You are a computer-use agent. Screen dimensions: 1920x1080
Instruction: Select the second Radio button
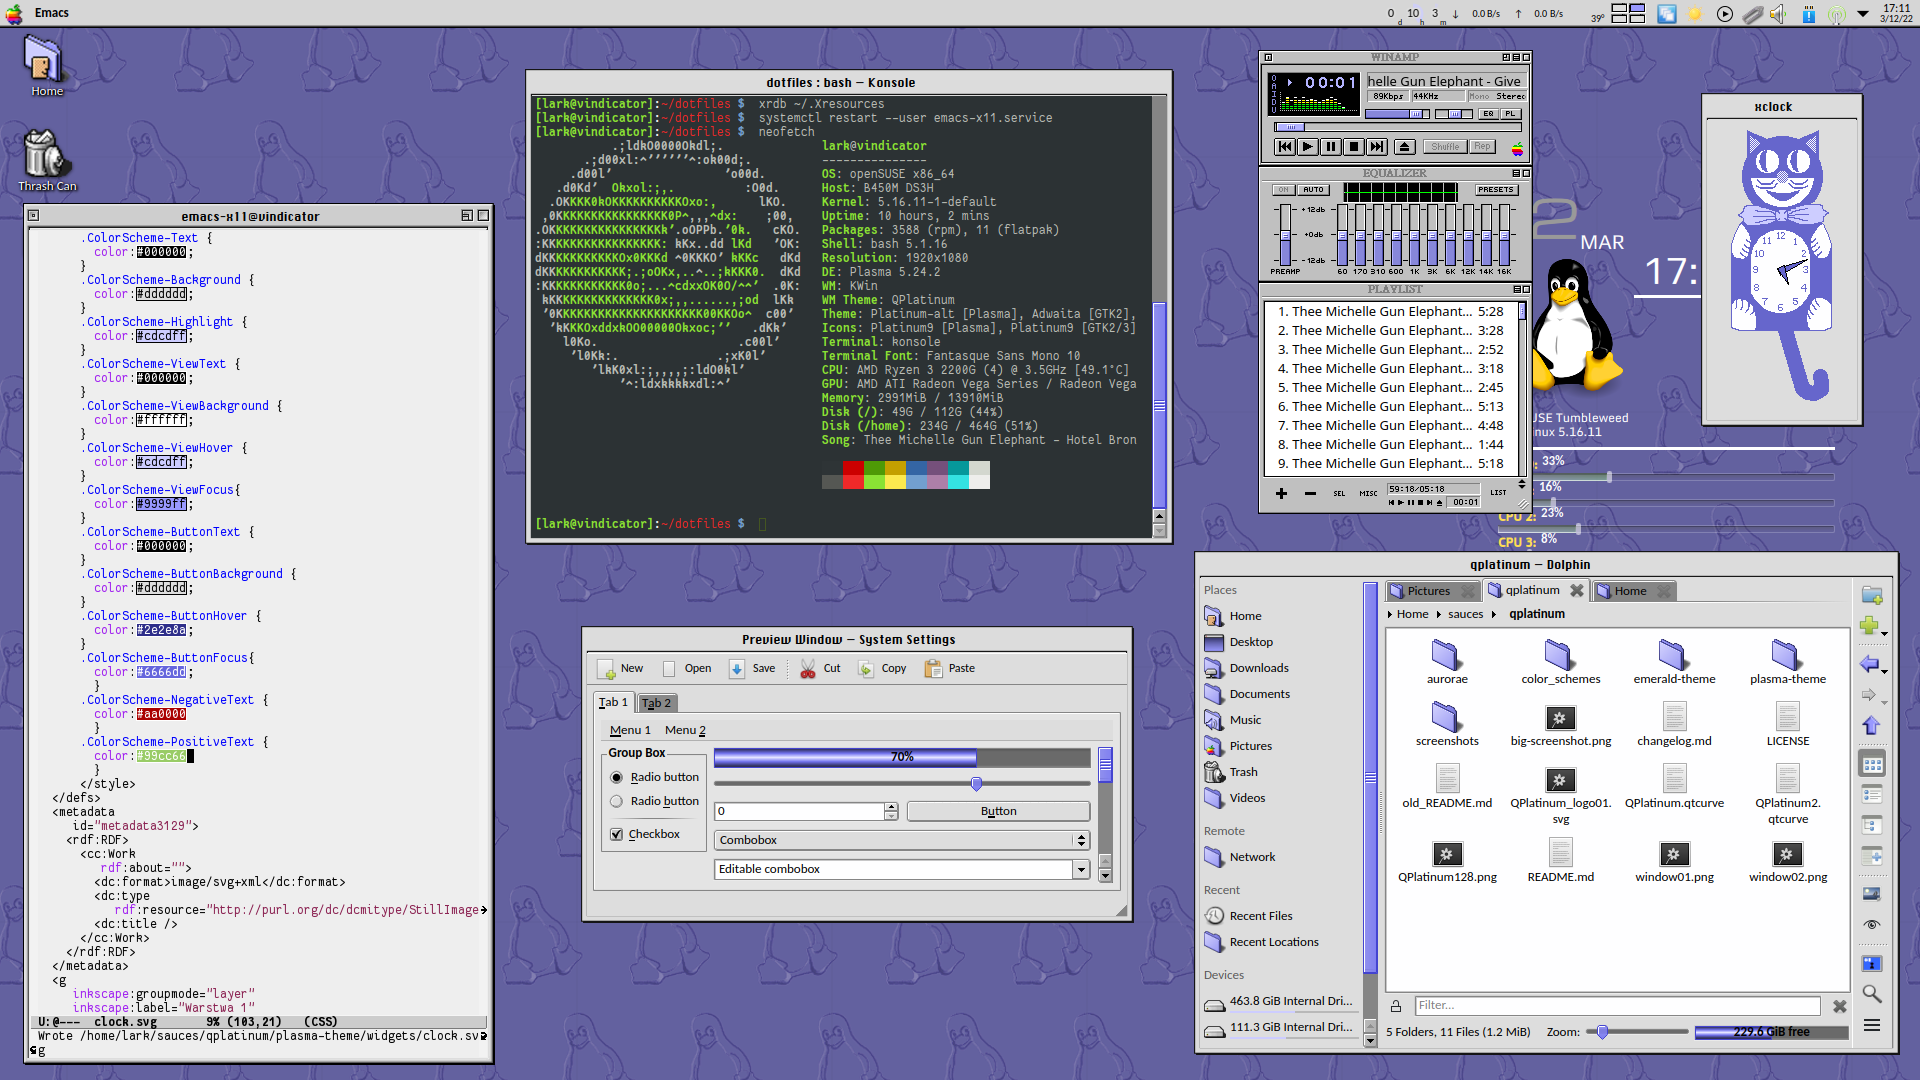pos(616,801)
